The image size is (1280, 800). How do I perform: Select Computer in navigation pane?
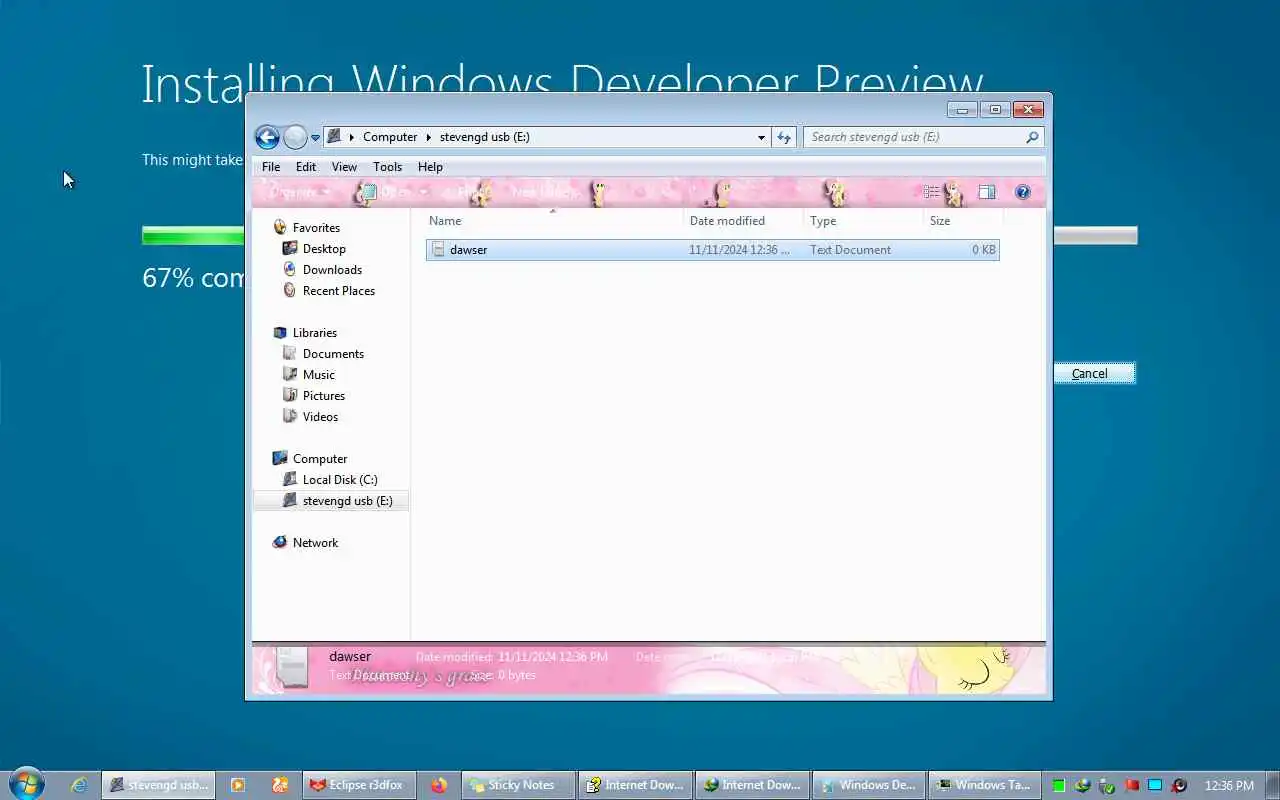coord(320,459)
